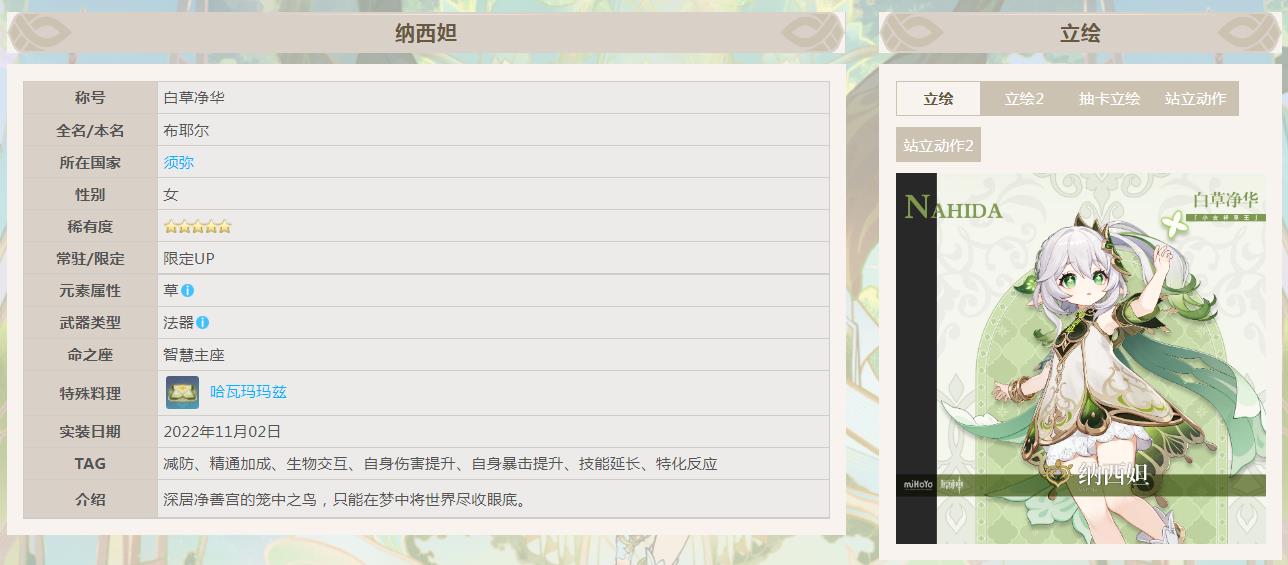Click the 介绍 row label
Image resolution: width=1288 pixels, height=565 pixels.
(90, 499)
